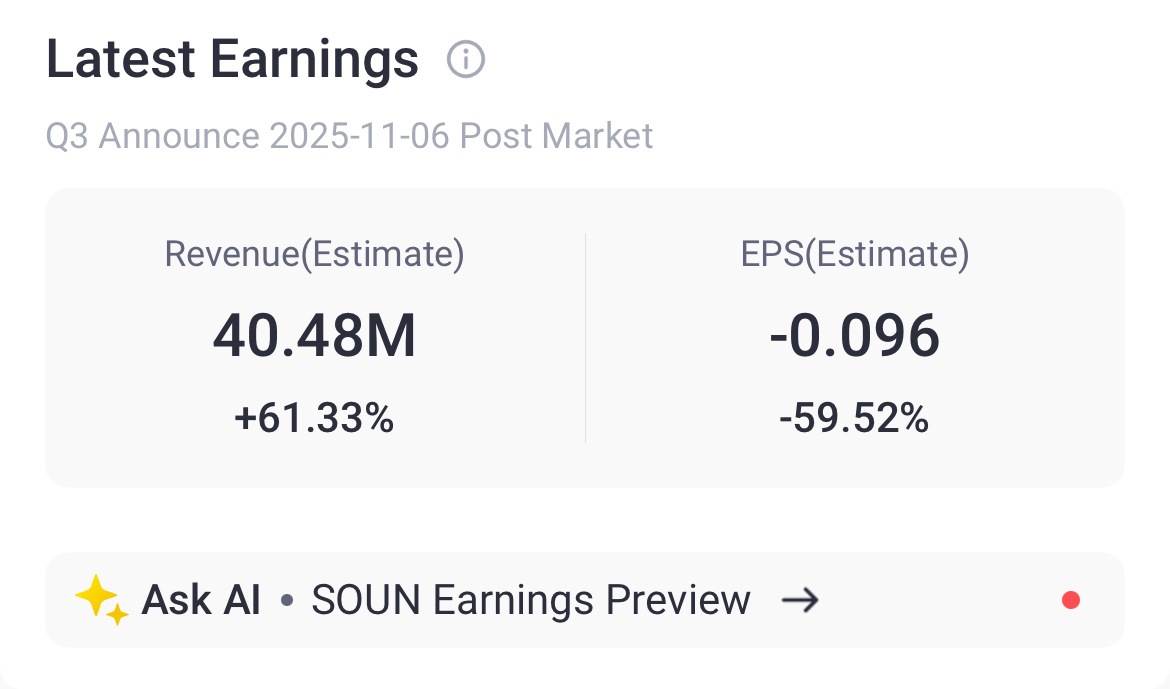Open the SOUN Earnings Preview link
Image resolution: width=1170 pixels, height=689 pixels.
tap(530, 600)
